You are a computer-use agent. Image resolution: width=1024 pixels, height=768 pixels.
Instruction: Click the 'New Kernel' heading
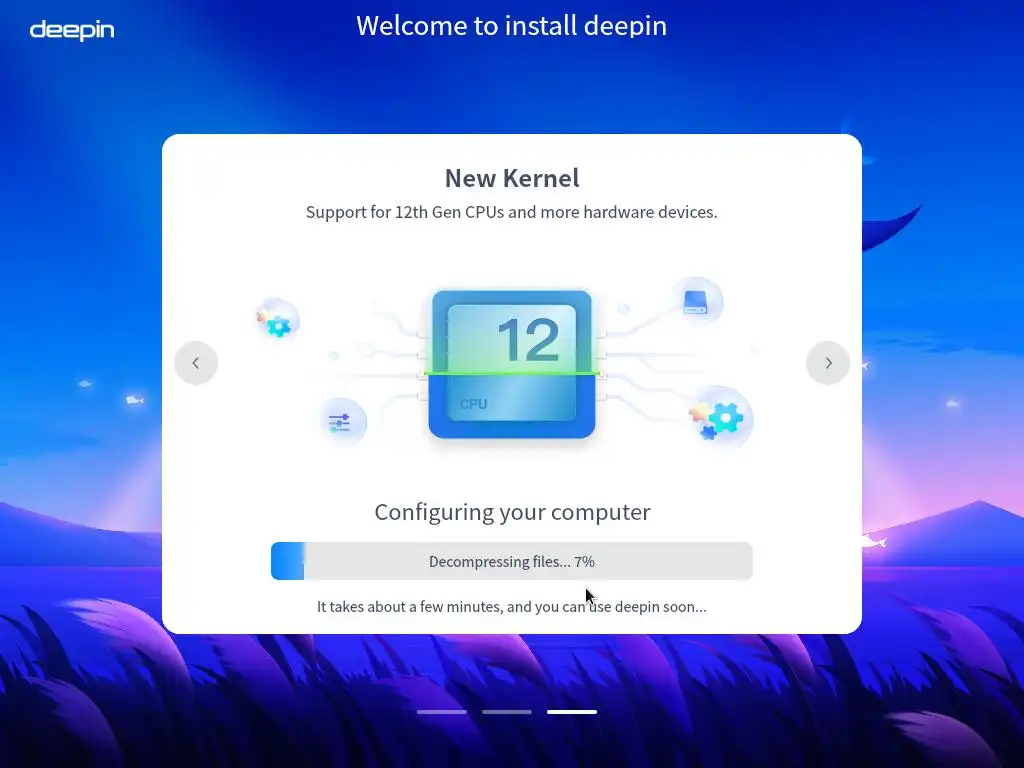pyautogui.click(x=512, y=178)
